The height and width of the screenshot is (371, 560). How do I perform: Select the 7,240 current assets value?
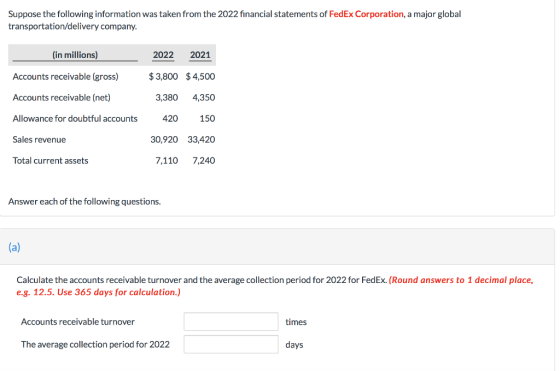(x=204, y=161)
